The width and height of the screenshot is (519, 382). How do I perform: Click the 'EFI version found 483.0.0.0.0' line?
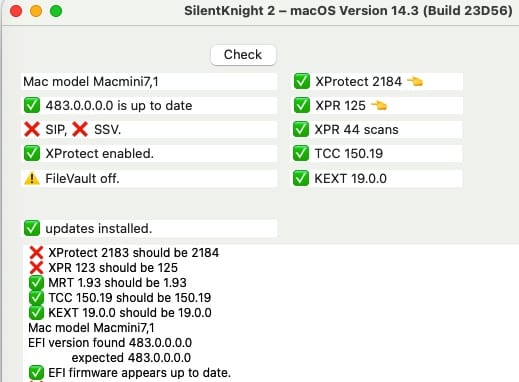110,343
